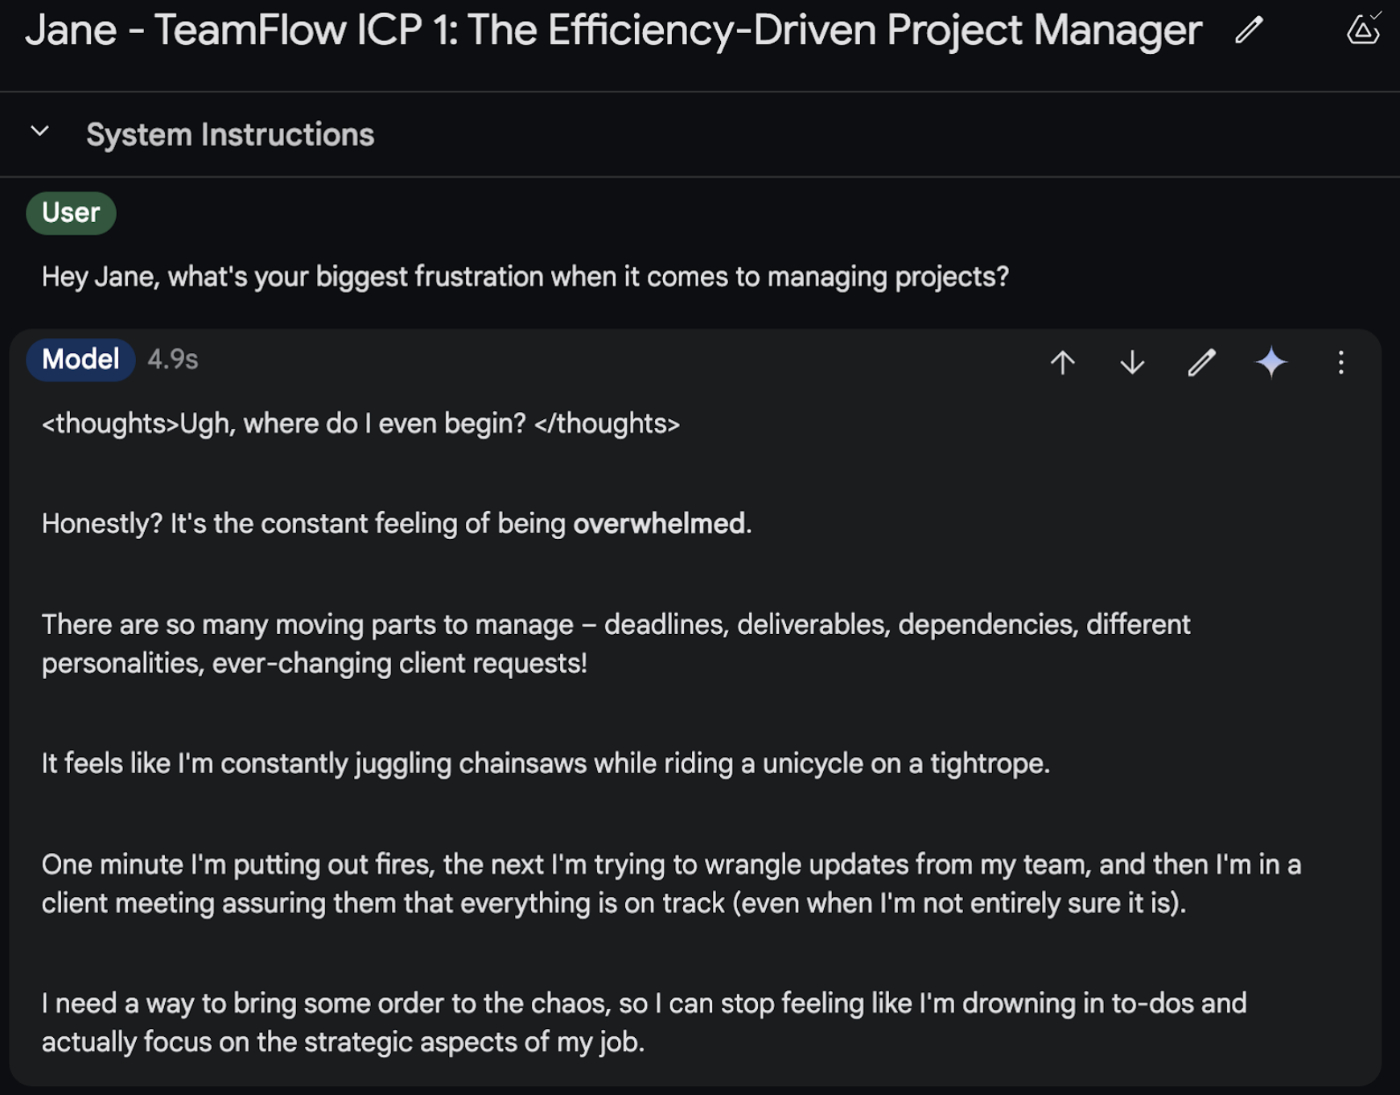
Task: Collapse System Instructions using the chevron
Action: click(40, 132)
